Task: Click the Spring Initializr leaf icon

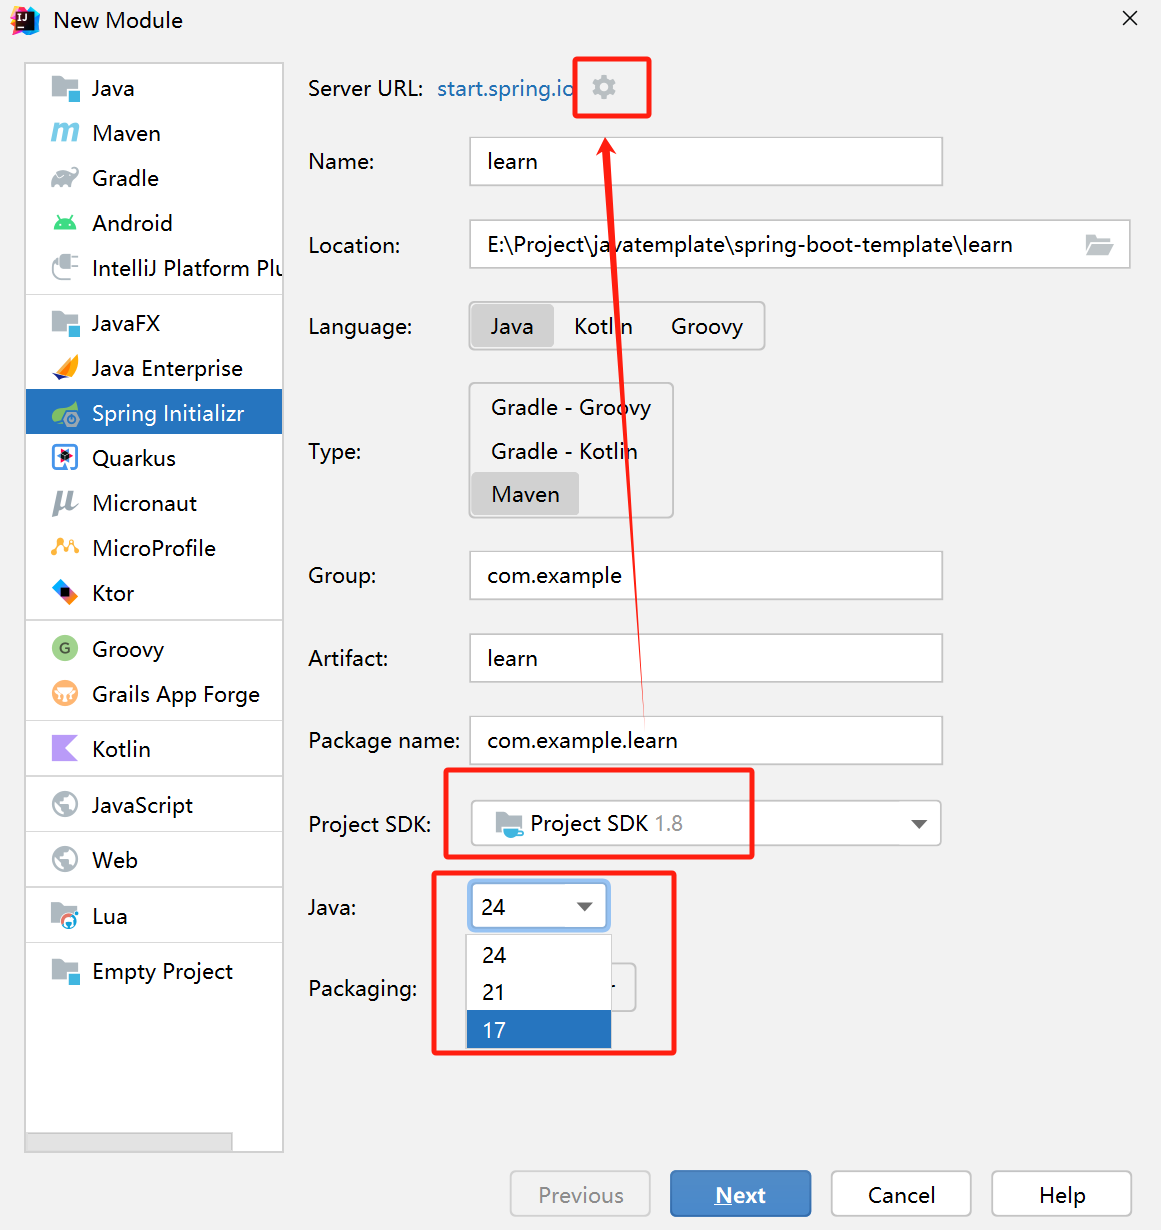Action: (65, 413)
